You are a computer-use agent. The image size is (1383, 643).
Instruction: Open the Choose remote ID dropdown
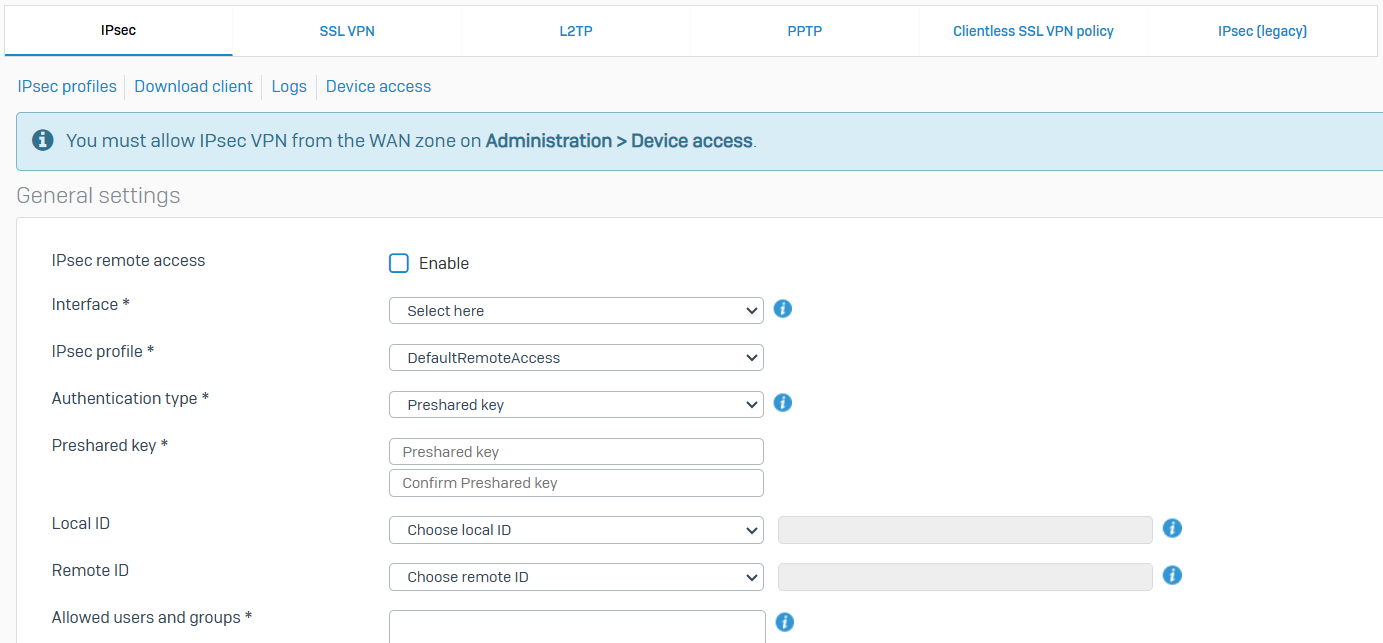575,577
